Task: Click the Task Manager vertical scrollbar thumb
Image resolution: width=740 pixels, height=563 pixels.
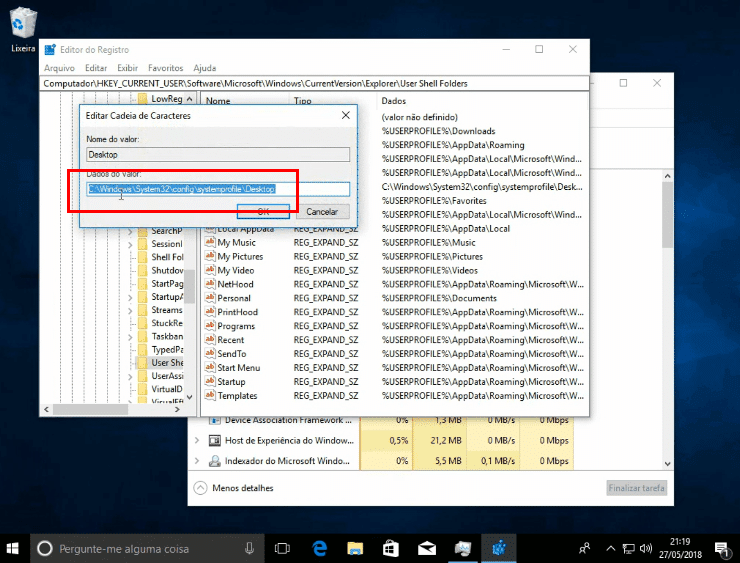Action: (x=667, y=215)
